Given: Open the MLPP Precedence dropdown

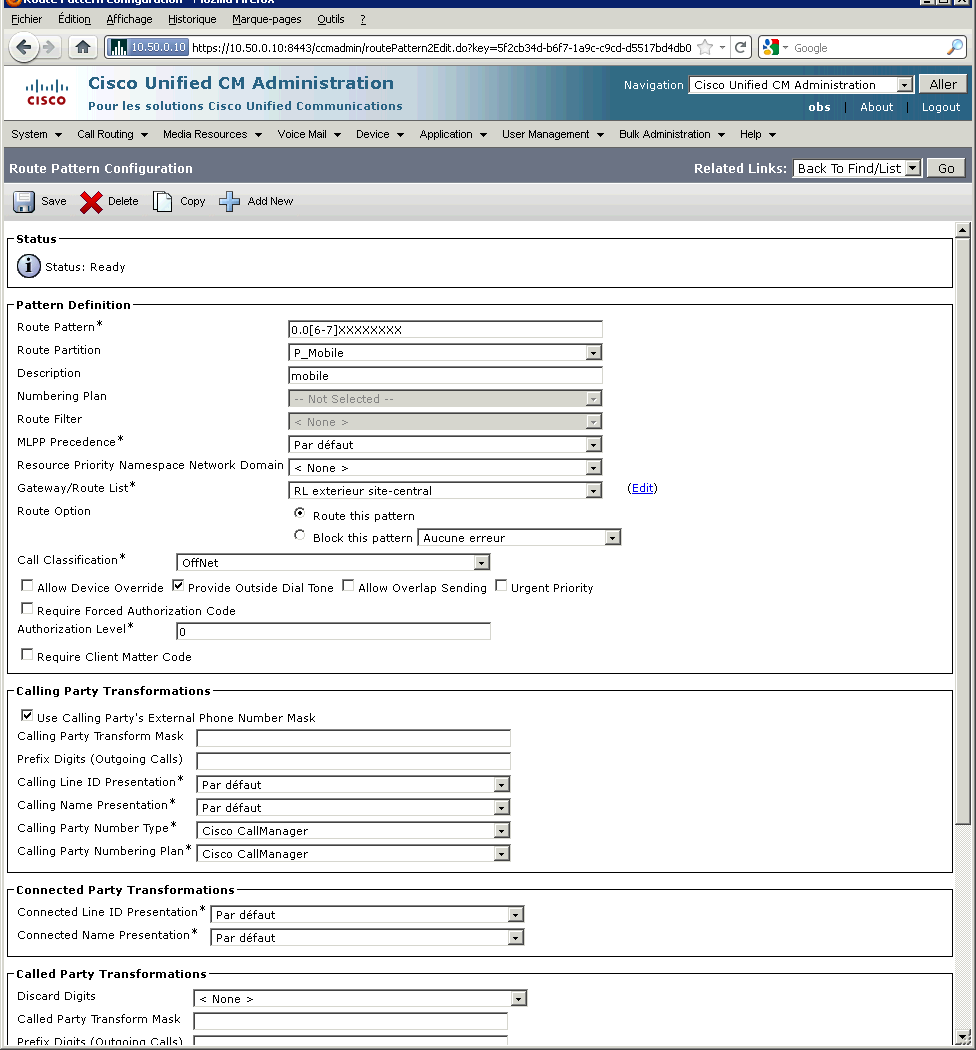Looking at the screenshot, I should 445,445.
